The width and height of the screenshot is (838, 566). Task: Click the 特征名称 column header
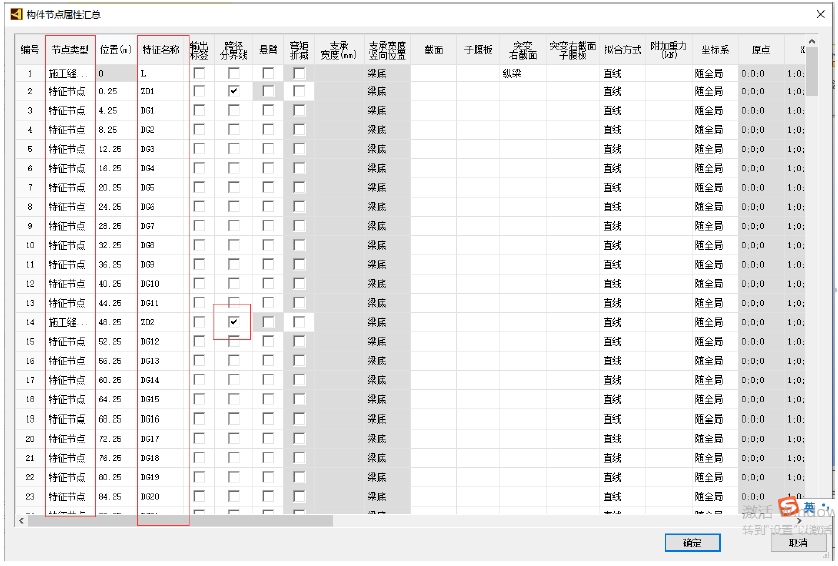coord(162,50)
